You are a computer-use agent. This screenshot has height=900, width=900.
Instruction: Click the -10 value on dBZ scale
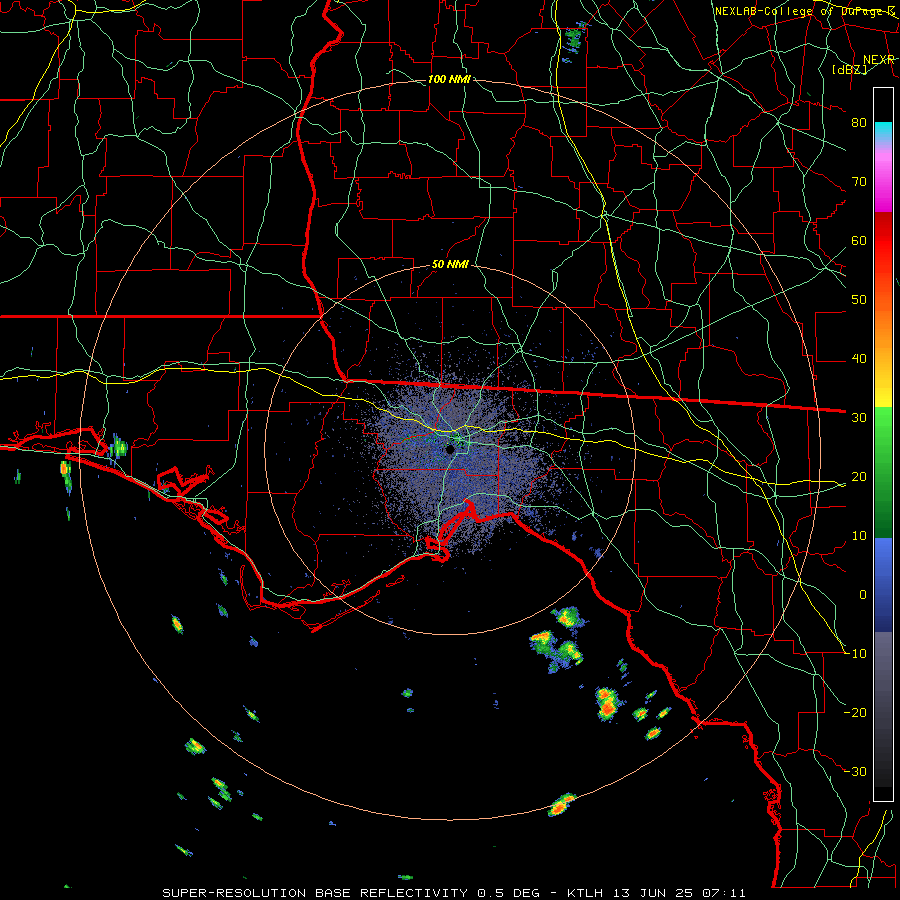[856, 654]
